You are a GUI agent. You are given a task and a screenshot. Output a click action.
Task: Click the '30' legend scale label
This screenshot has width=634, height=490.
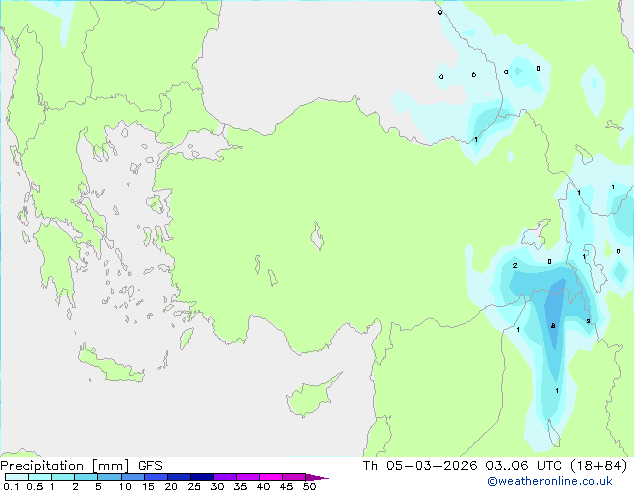pos(217,486)
